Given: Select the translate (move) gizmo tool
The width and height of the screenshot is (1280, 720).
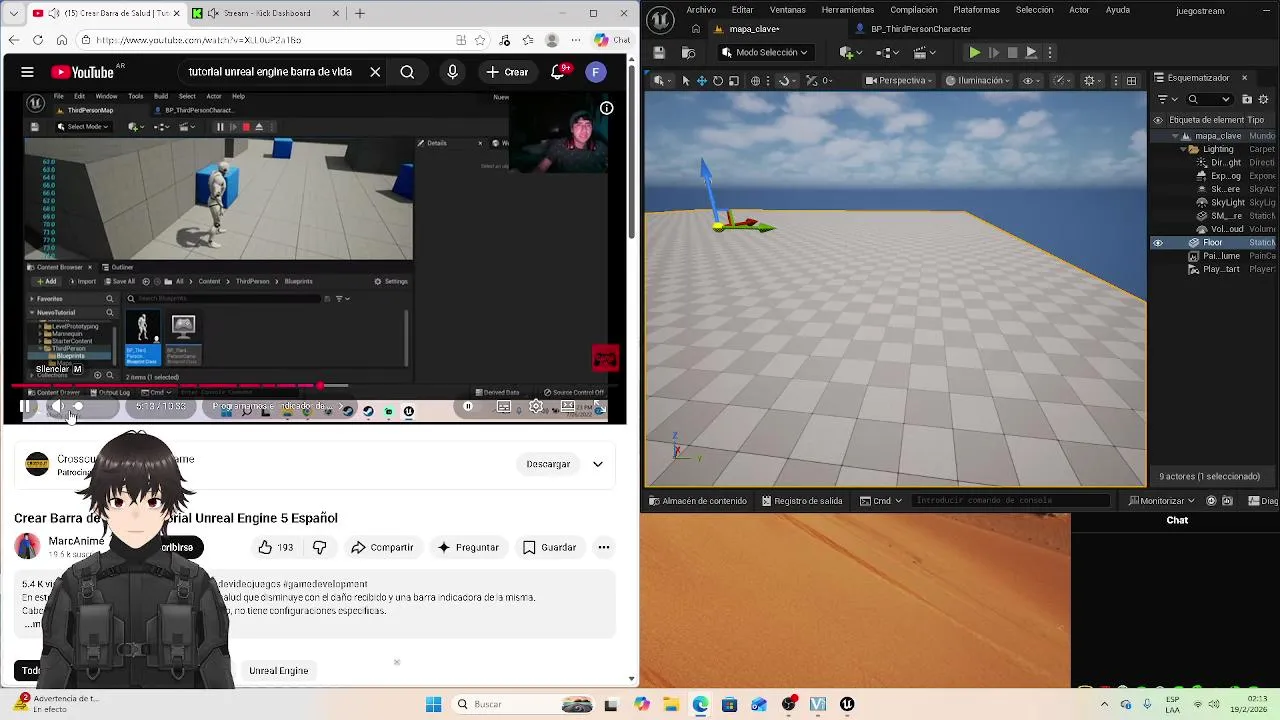Looking at the screenshot, I should coord(702,80).
